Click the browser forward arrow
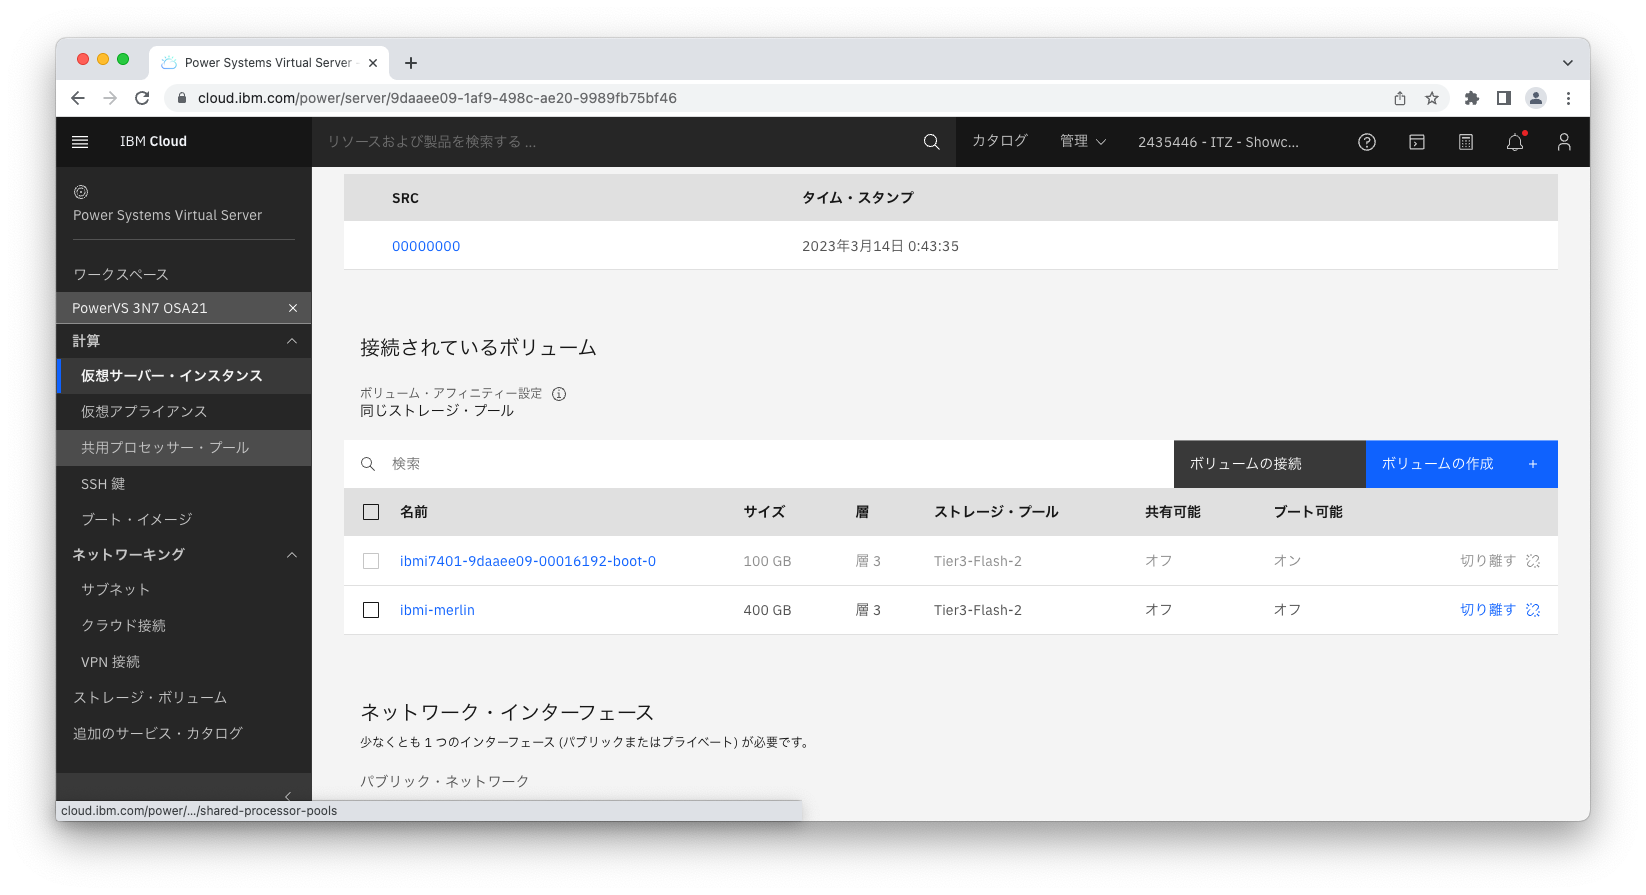Image resolution: width=1646 pixels, height=895 pixels. (110, 98)
